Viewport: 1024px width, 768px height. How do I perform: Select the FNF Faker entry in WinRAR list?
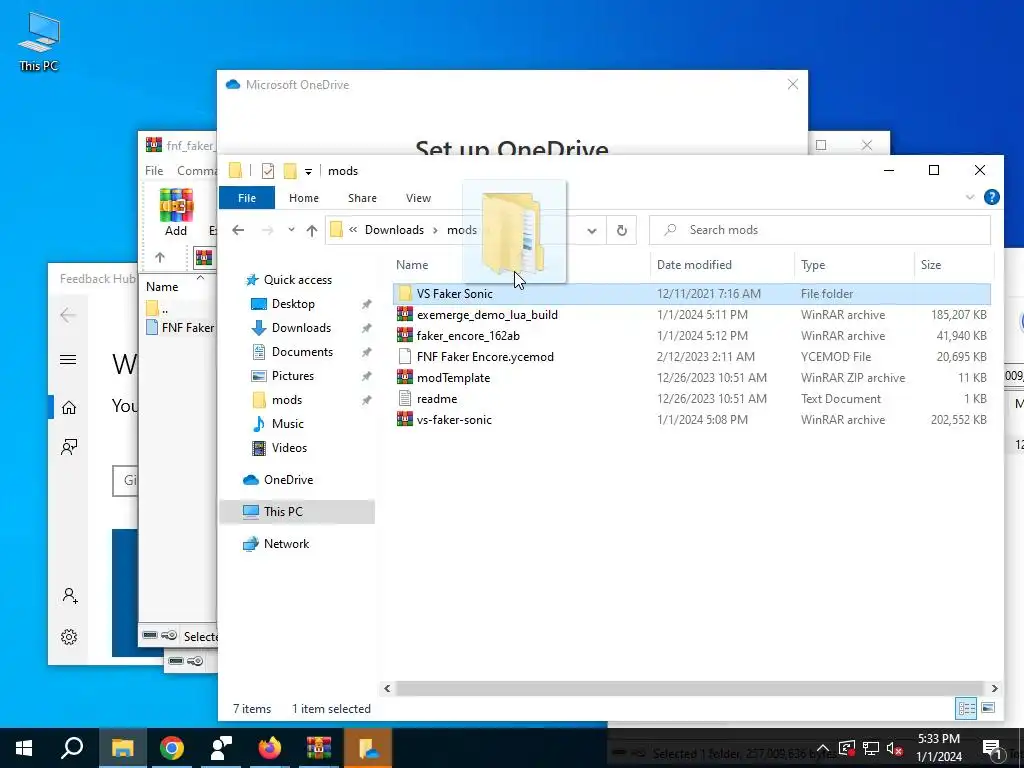tap(181, 328)
